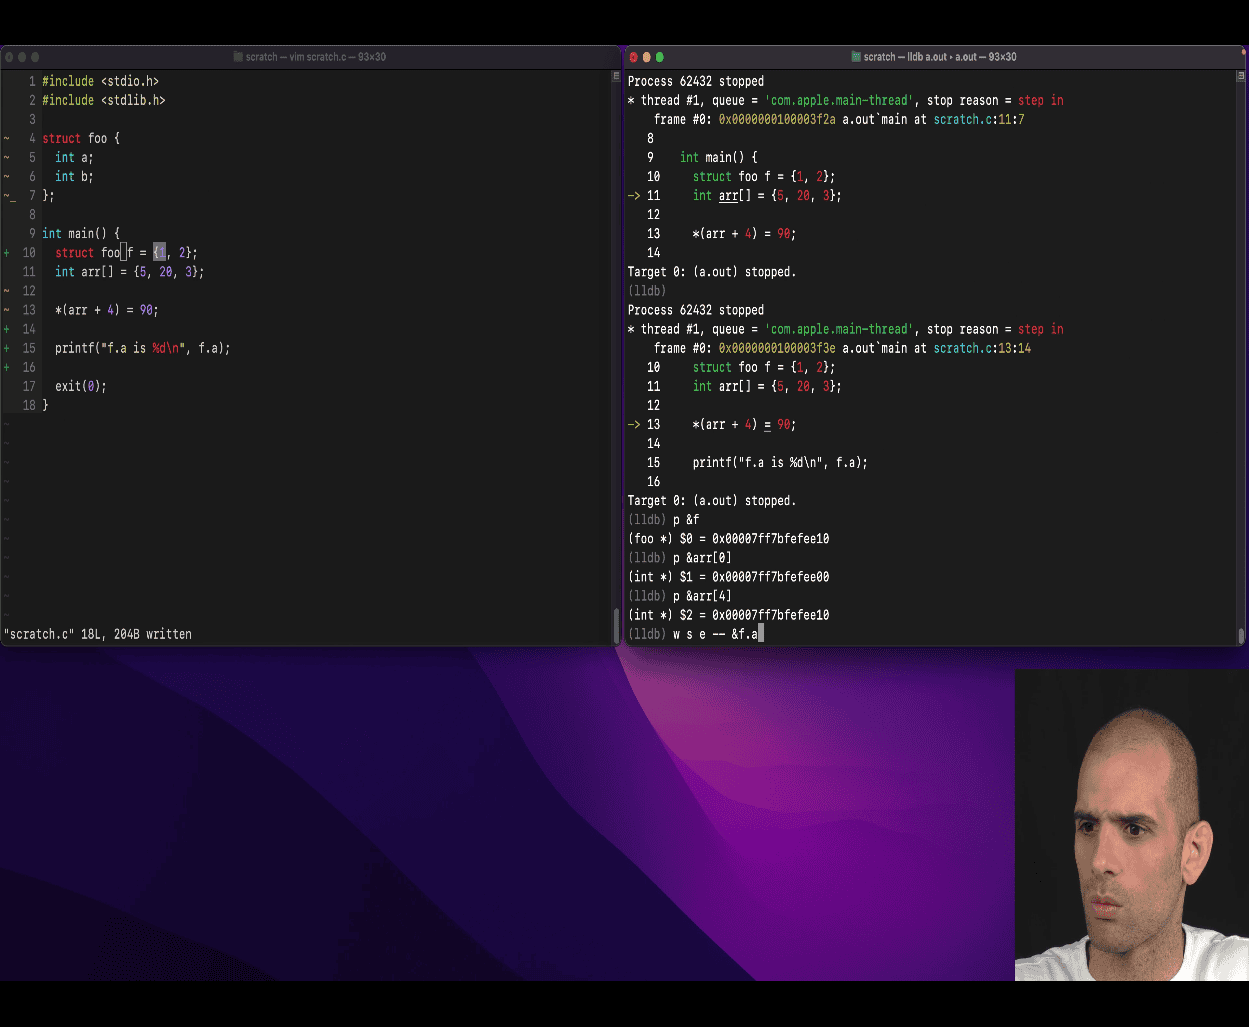This screenshot has width=1249, height=1027.
Task: Click the vim status message 'scratch.c 18L, 204B written'
Action: tap(98, 634)
